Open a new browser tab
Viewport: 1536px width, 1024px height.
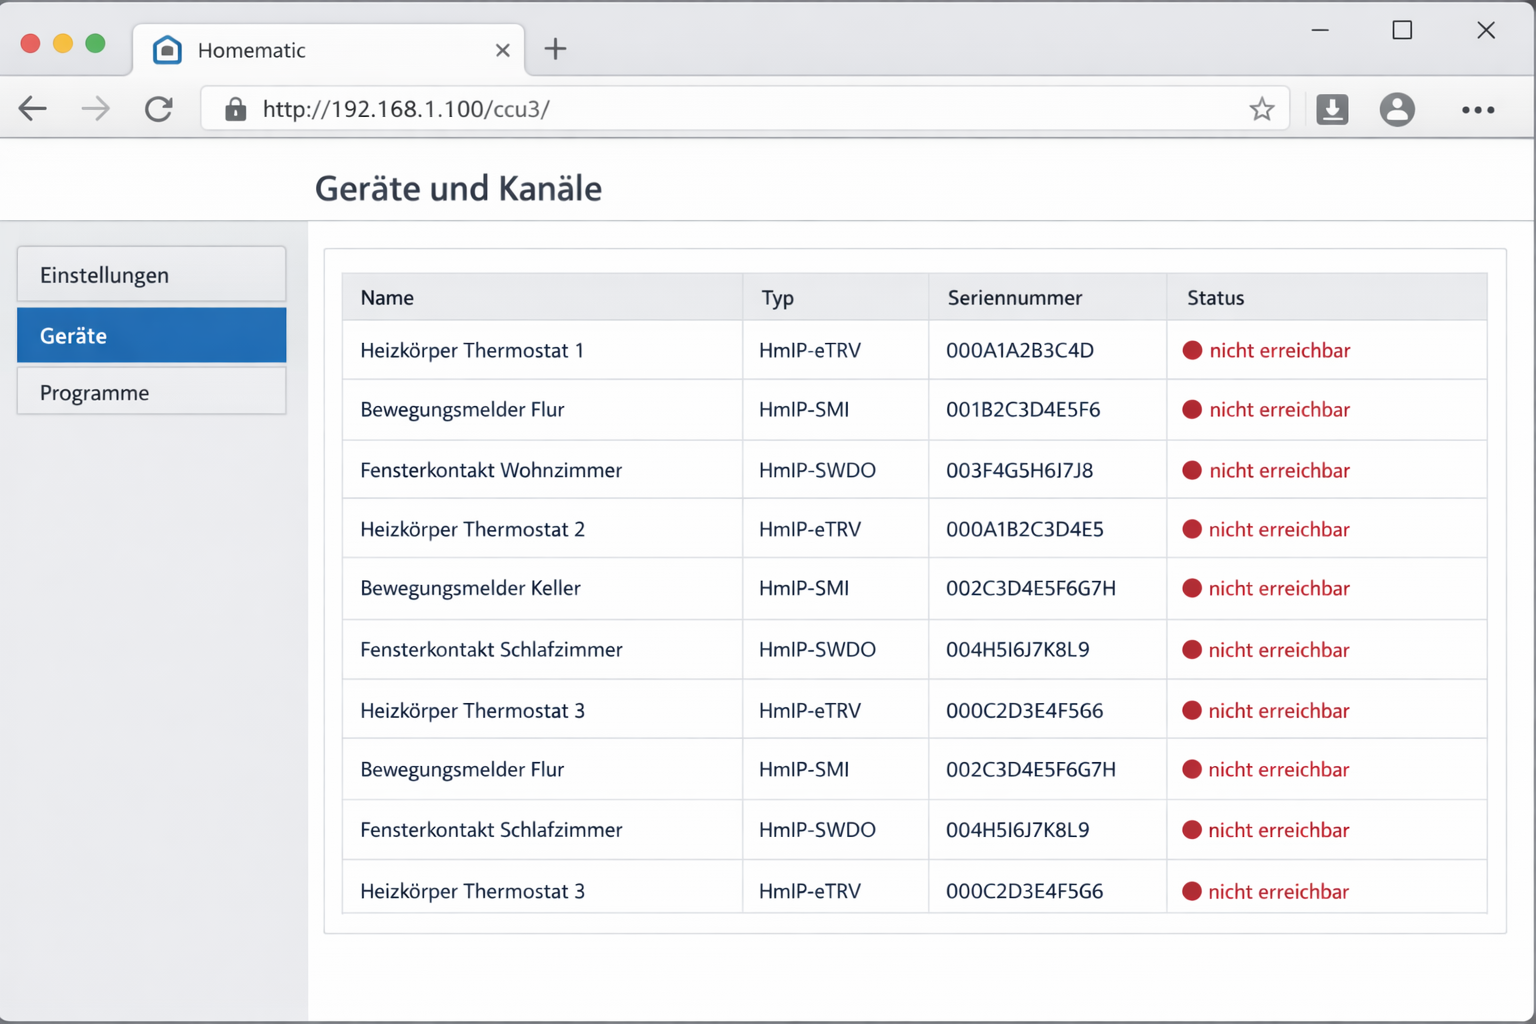pos(555,49)
